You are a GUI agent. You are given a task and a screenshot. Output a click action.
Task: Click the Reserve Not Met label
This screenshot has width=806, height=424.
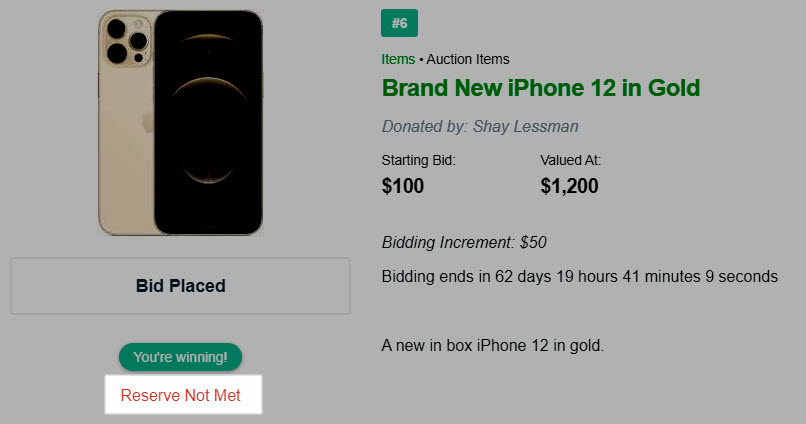[x=180, y=395]
